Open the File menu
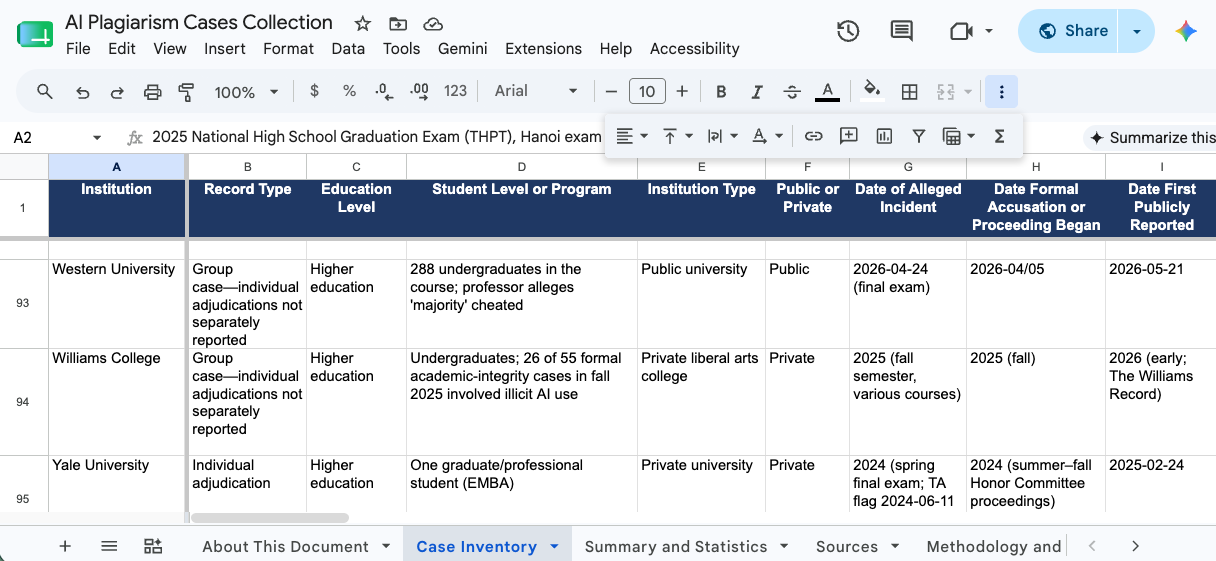Viewport: 1216px width, 561px height. point(78,48)
